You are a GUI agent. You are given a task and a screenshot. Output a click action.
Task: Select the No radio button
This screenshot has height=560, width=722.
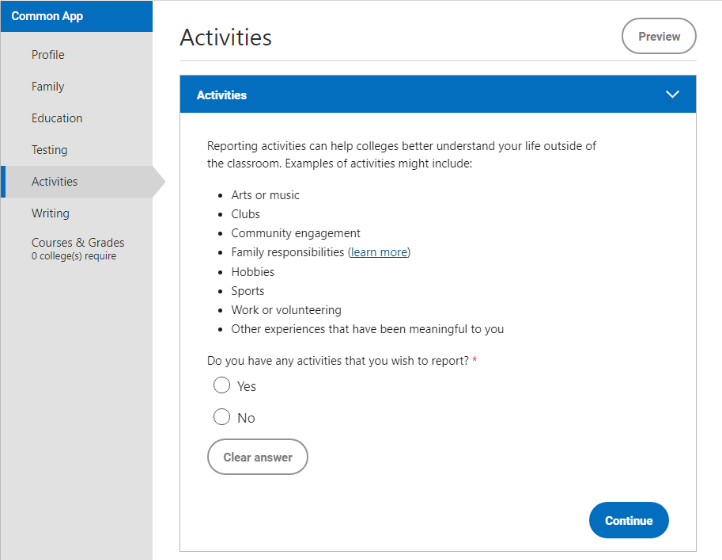tap(221, 417)
